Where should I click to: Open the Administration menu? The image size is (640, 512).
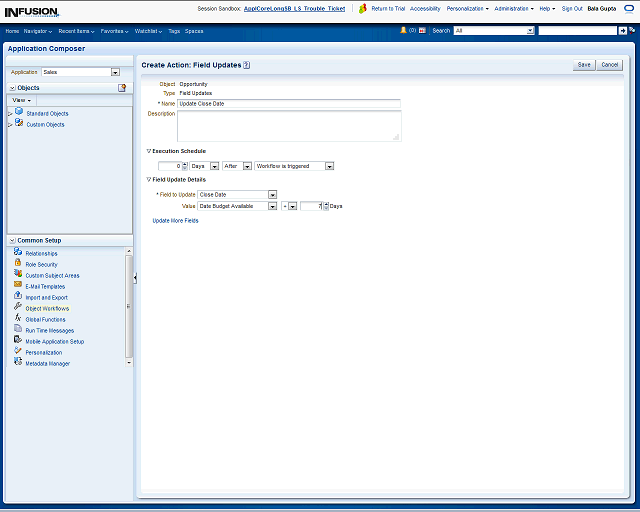tap(514, 8)
